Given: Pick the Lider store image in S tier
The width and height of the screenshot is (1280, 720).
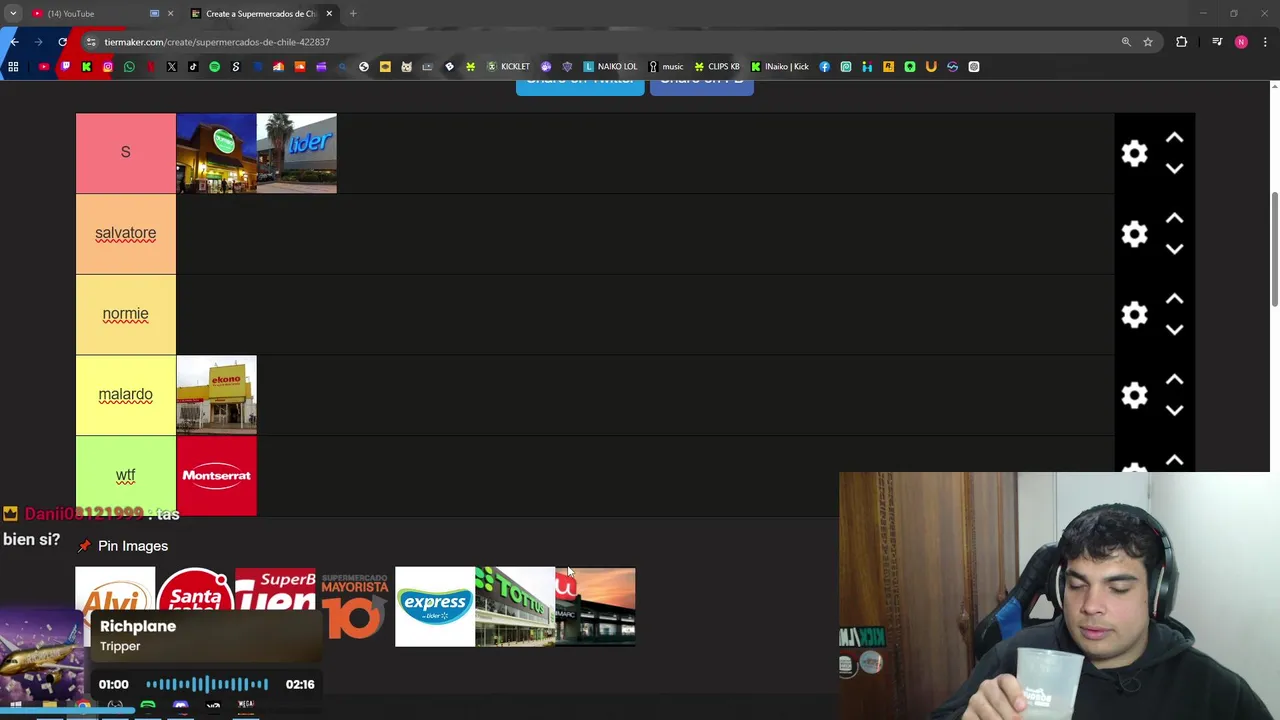Looking at the screenshot, I should pyautogui.click(x=296, y=153).
